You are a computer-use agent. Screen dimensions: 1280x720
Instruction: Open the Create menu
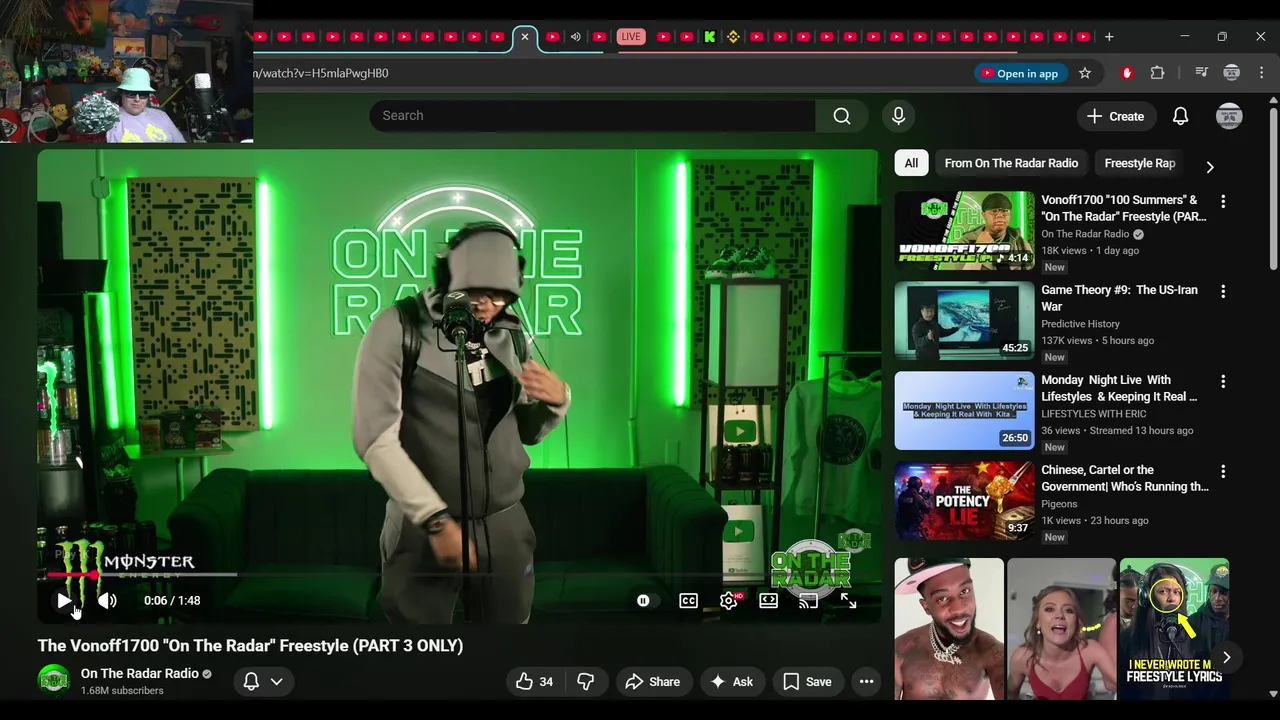[1115, 116]
